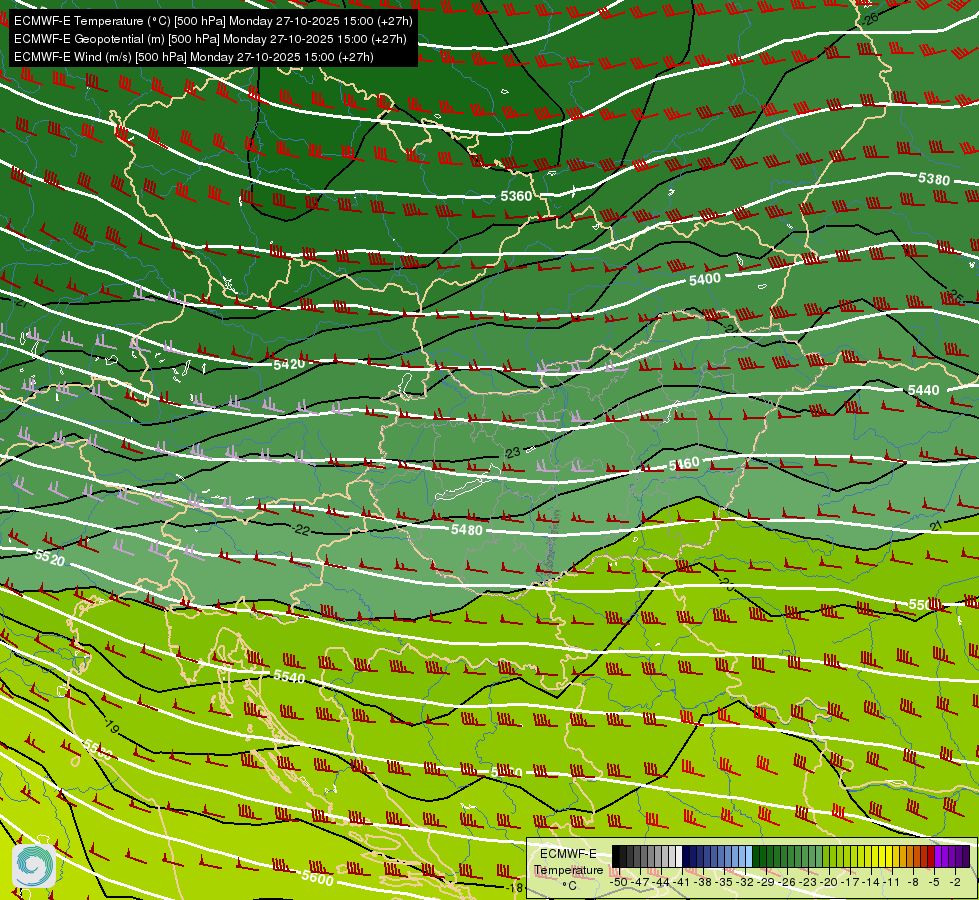The width and height of the screenshot is (979, 900).
Task: Click the -23 isotherm label on the map
Action: [512, 453]
